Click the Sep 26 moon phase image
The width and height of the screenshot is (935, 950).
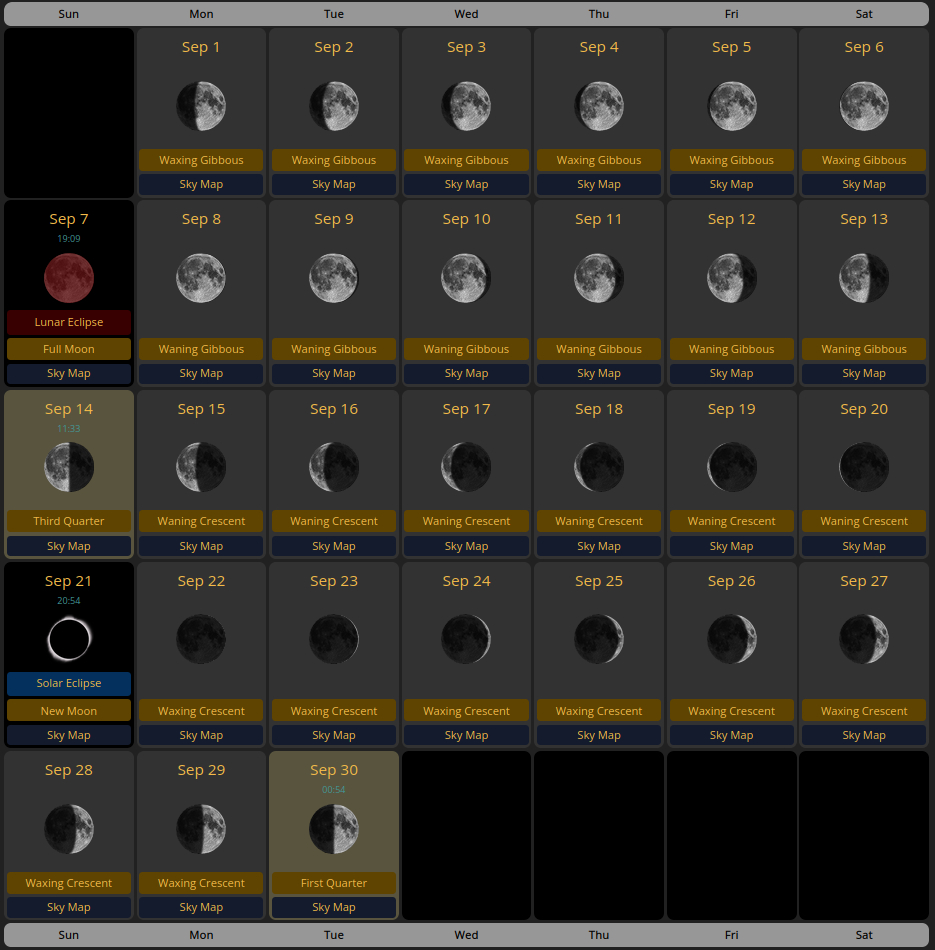[731, 639]
